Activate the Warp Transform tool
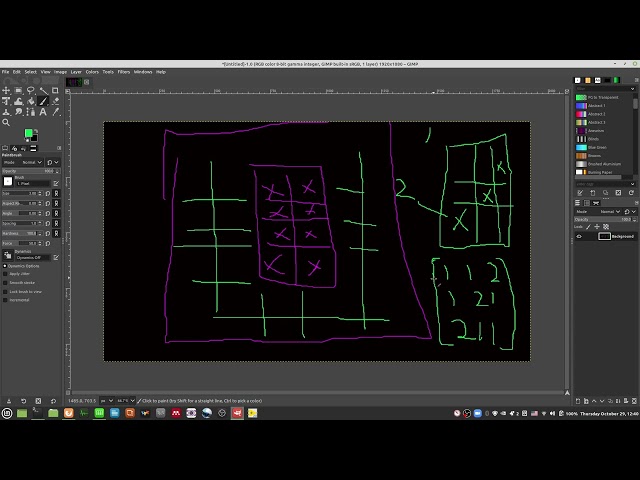Screen dimensions: 640x480 18,101
